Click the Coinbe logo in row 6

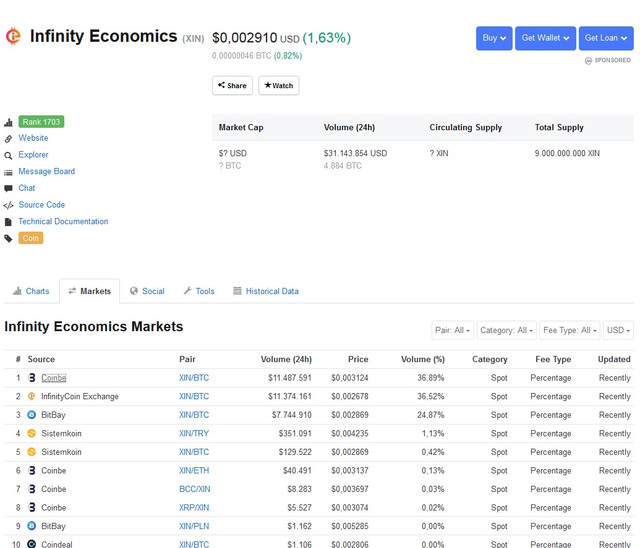32,470
